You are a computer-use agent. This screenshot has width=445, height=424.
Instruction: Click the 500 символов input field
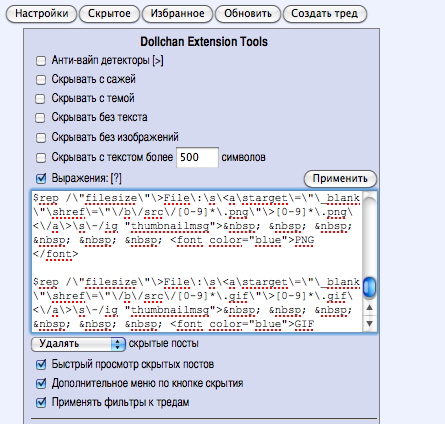tap(197, 157)
